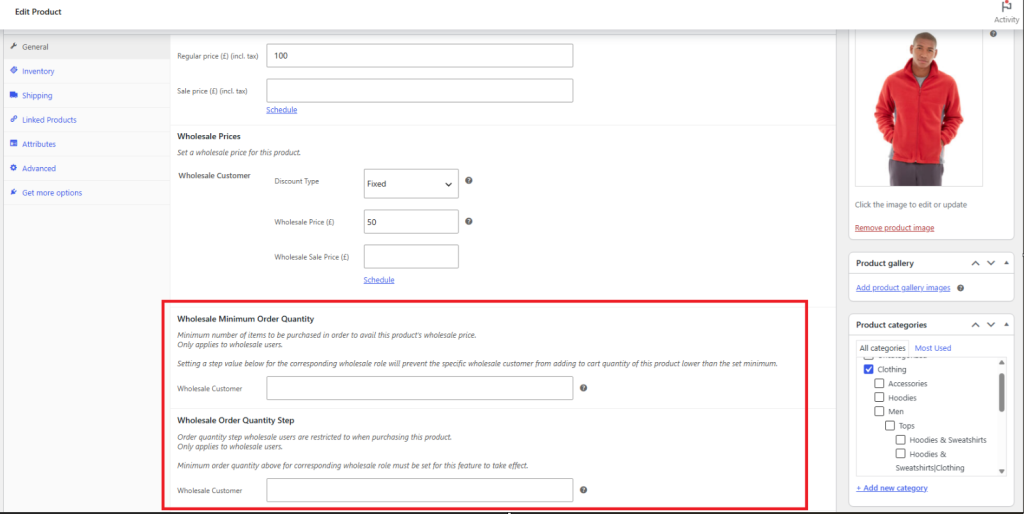
Task: Focus the Wholesale Sale Price input field
Action: click(411, 257)
